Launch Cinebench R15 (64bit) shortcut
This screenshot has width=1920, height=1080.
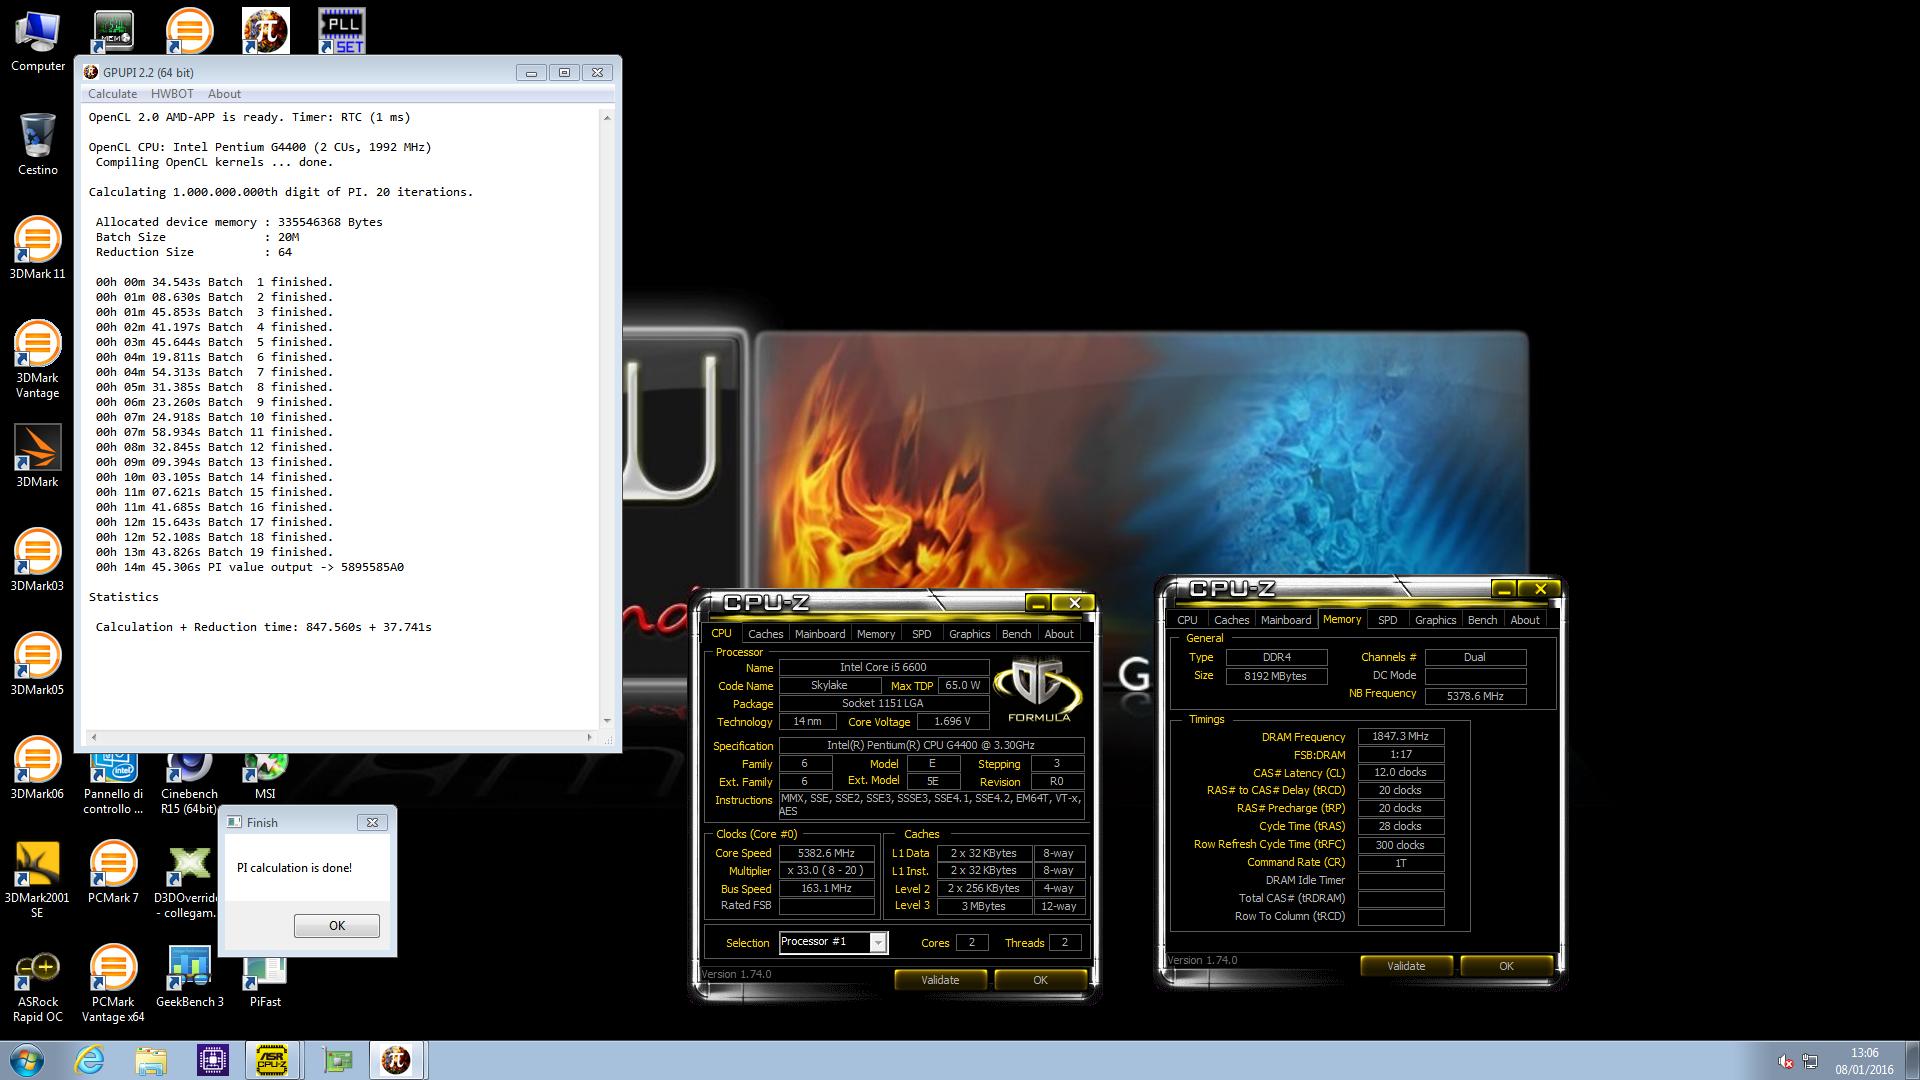[189, 783]
